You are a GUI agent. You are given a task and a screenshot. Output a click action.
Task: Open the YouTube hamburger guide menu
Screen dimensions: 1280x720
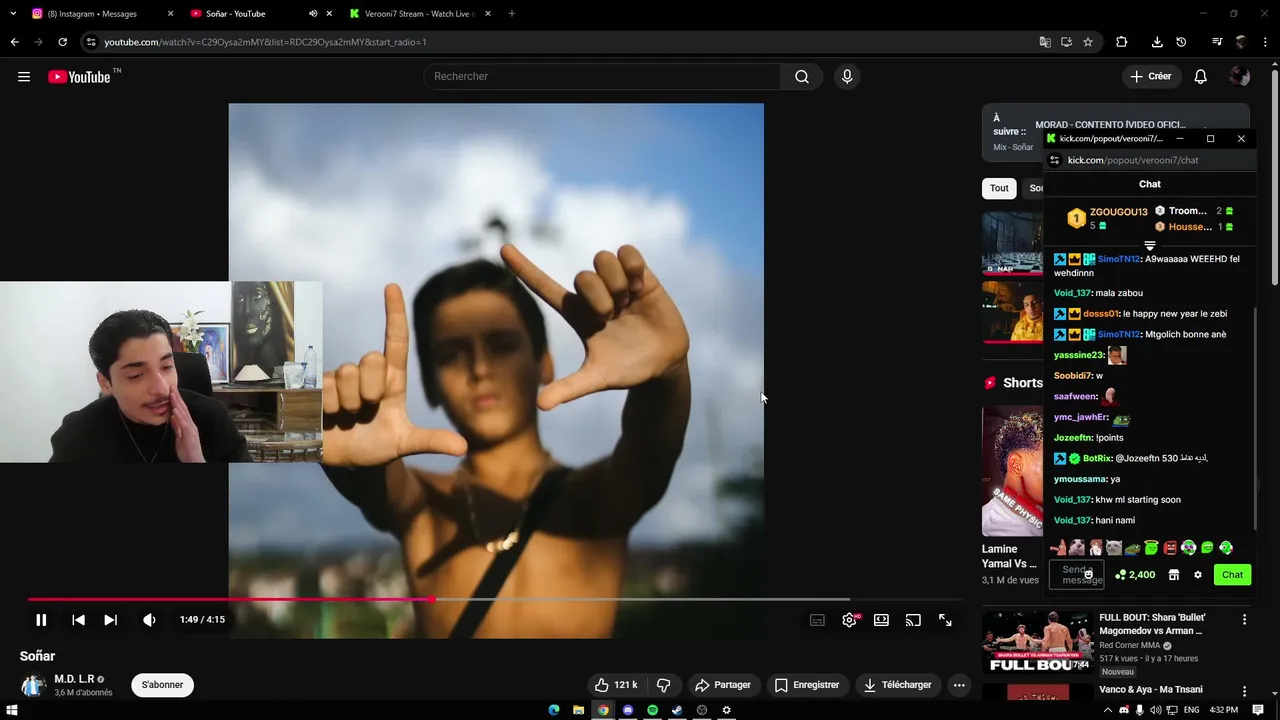click(x=24, y=77)
